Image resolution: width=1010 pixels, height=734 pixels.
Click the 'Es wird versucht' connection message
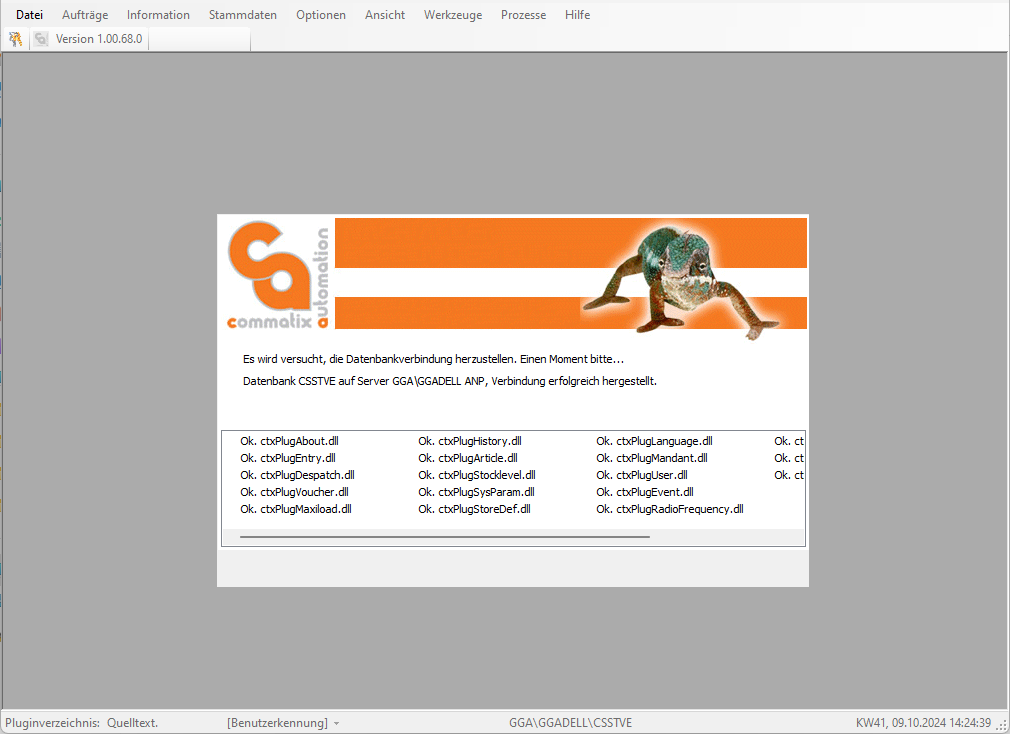(x=434, y=359)
